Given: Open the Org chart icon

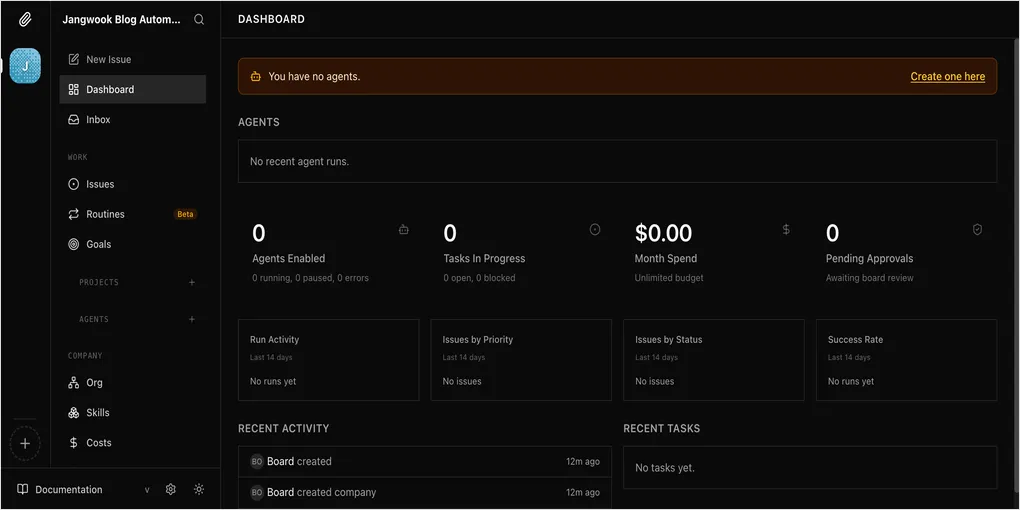Looking at the screenshot, I should (74, 382).
